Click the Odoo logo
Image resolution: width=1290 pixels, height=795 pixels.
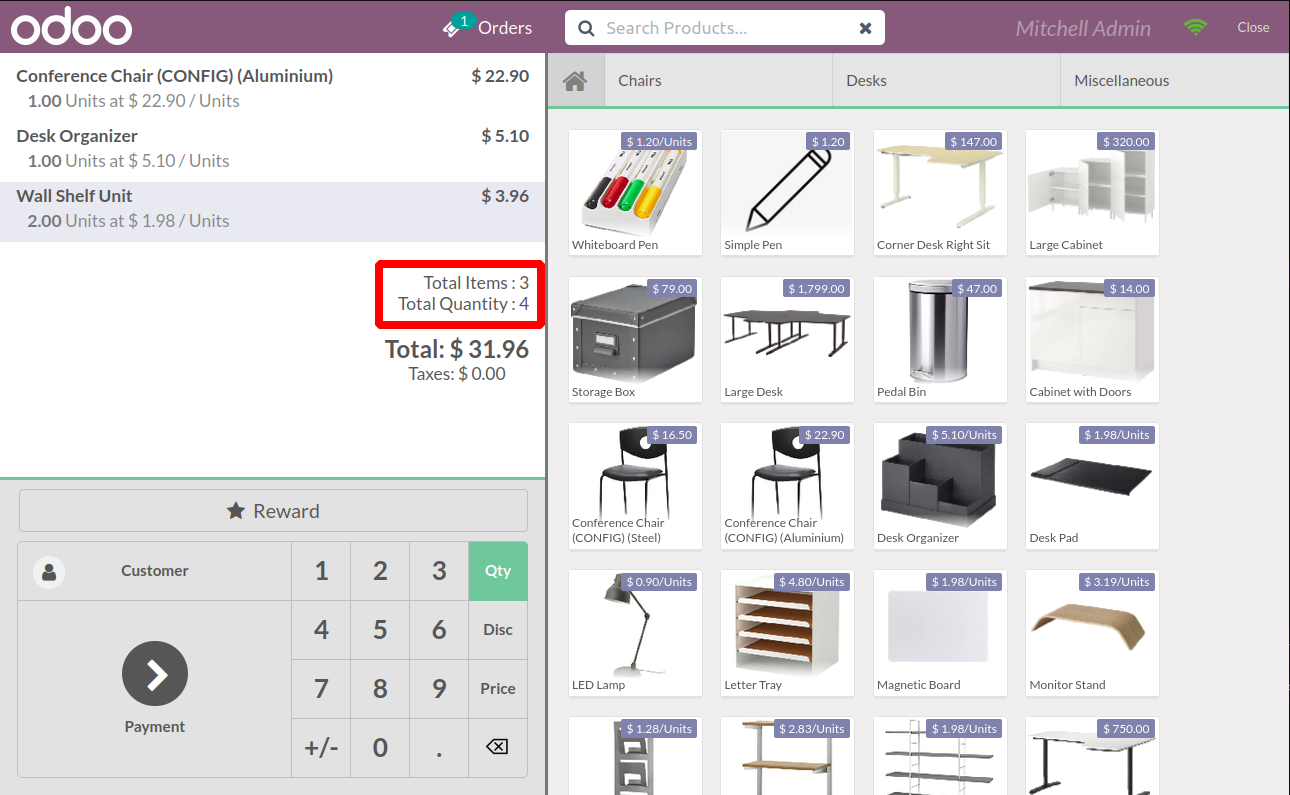[72, 27]
